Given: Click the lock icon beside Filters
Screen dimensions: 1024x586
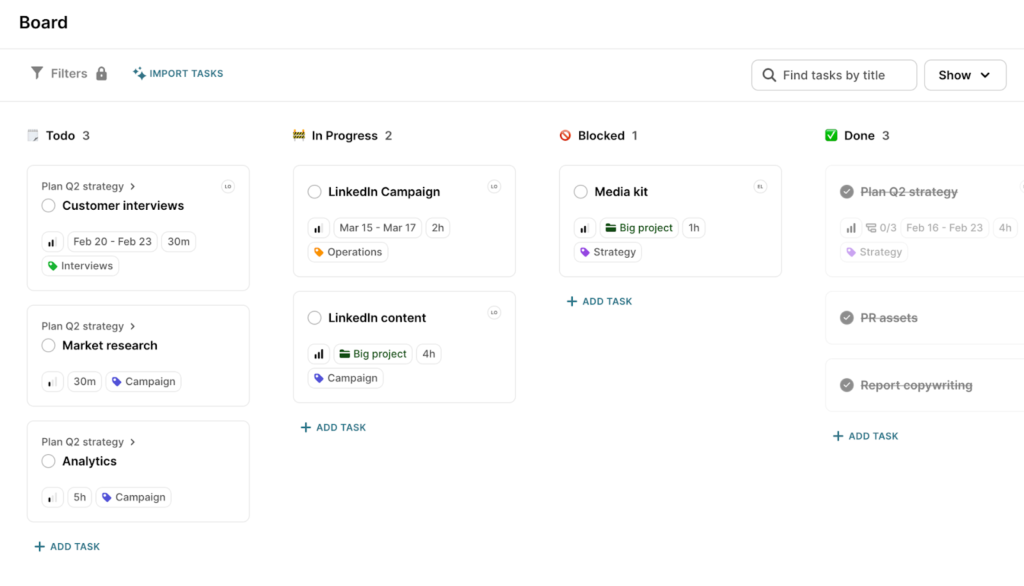Looking at the screenshot, I should click(x=101, y=73).
